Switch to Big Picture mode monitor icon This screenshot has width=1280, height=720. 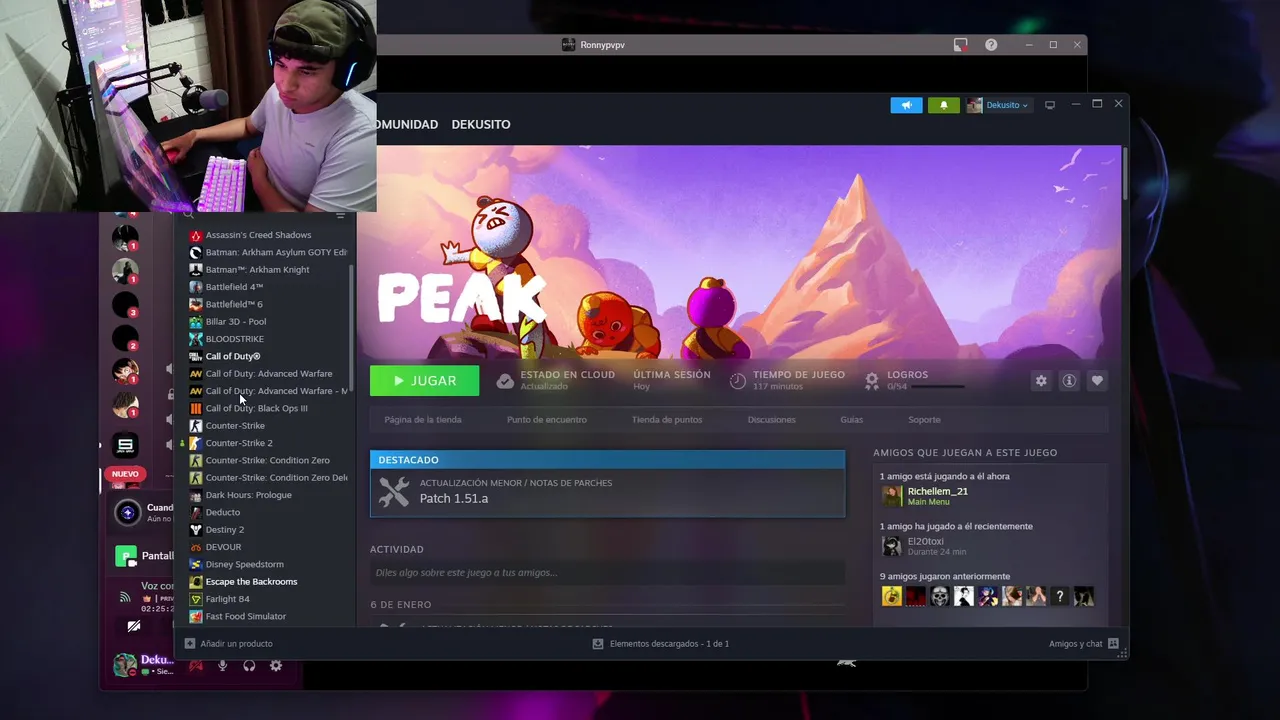[1050, 105]
